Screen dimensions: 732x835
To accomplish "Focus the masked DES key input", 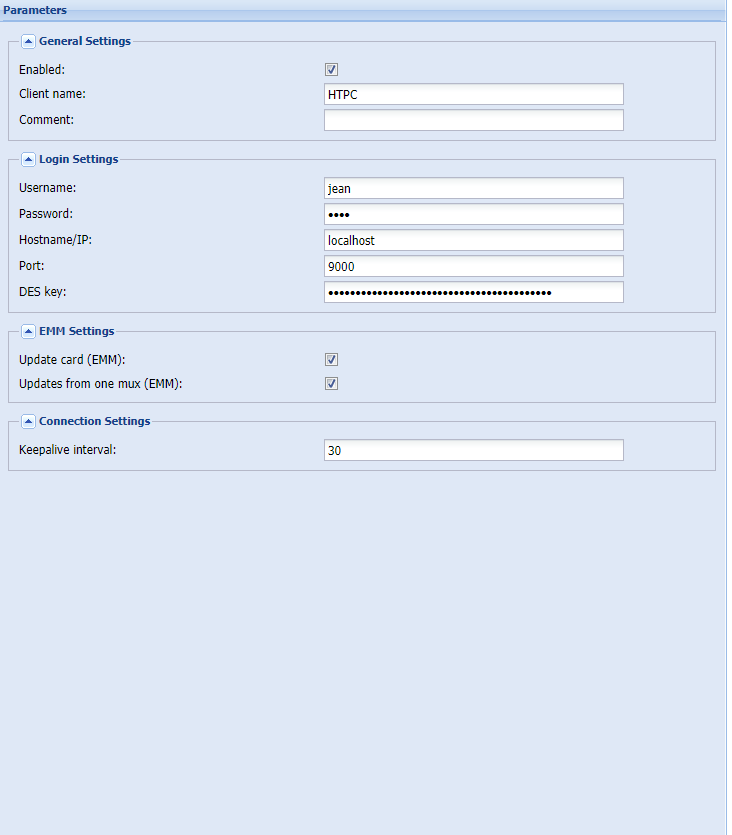I will [x=473, y=292].
